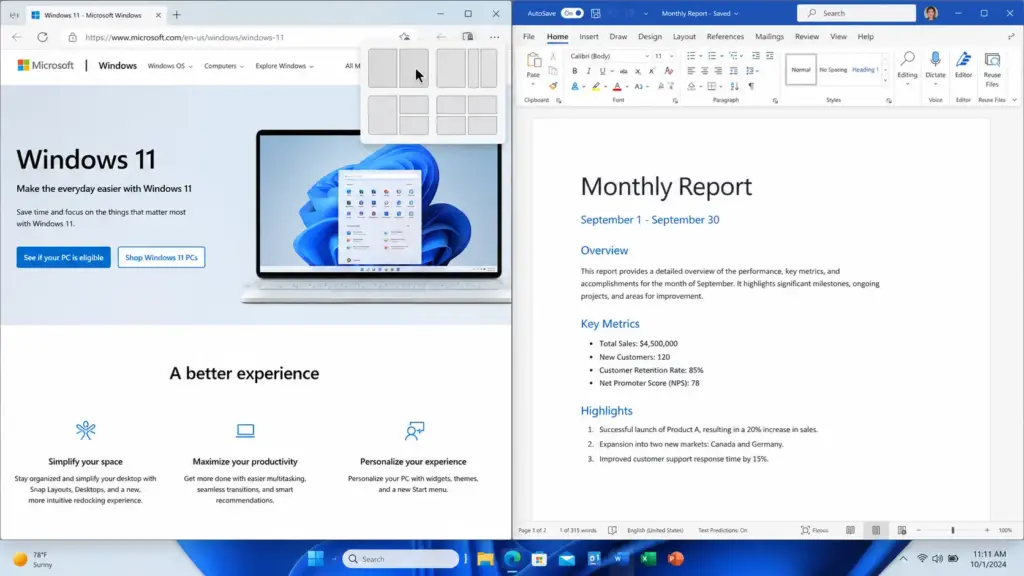Image resolution: width=1024 pixels, height=576 pixels.
Task: Expand the bullets list dropdown arrow
Action: point(700,56)
